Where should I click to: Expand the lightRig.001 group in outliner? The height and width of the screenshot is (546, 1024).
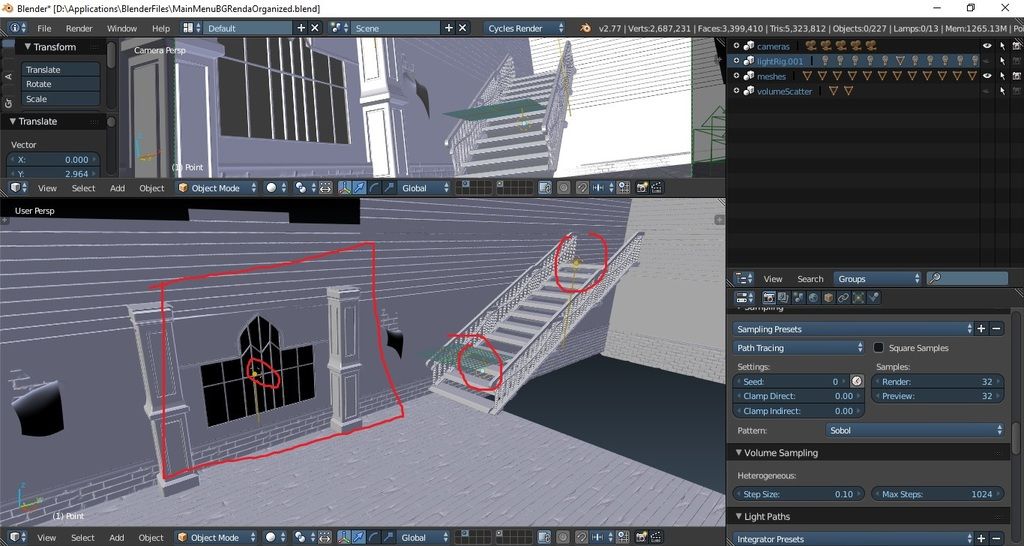737,61
